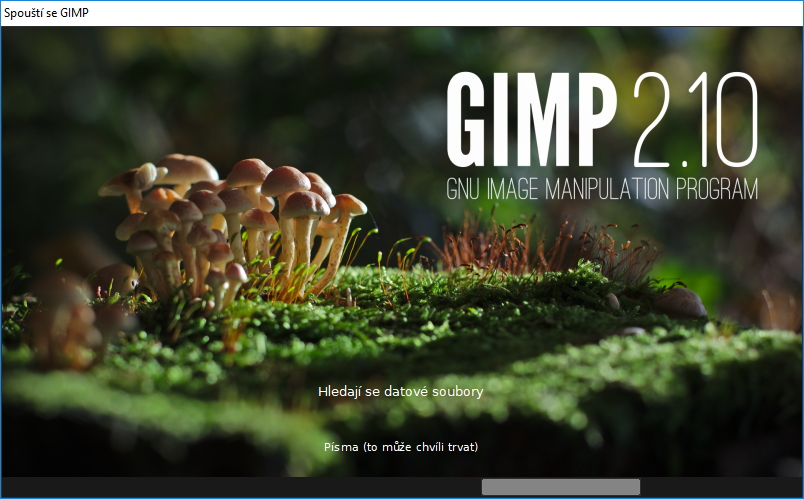Click the GIMP 2.10 logo text

602,119
